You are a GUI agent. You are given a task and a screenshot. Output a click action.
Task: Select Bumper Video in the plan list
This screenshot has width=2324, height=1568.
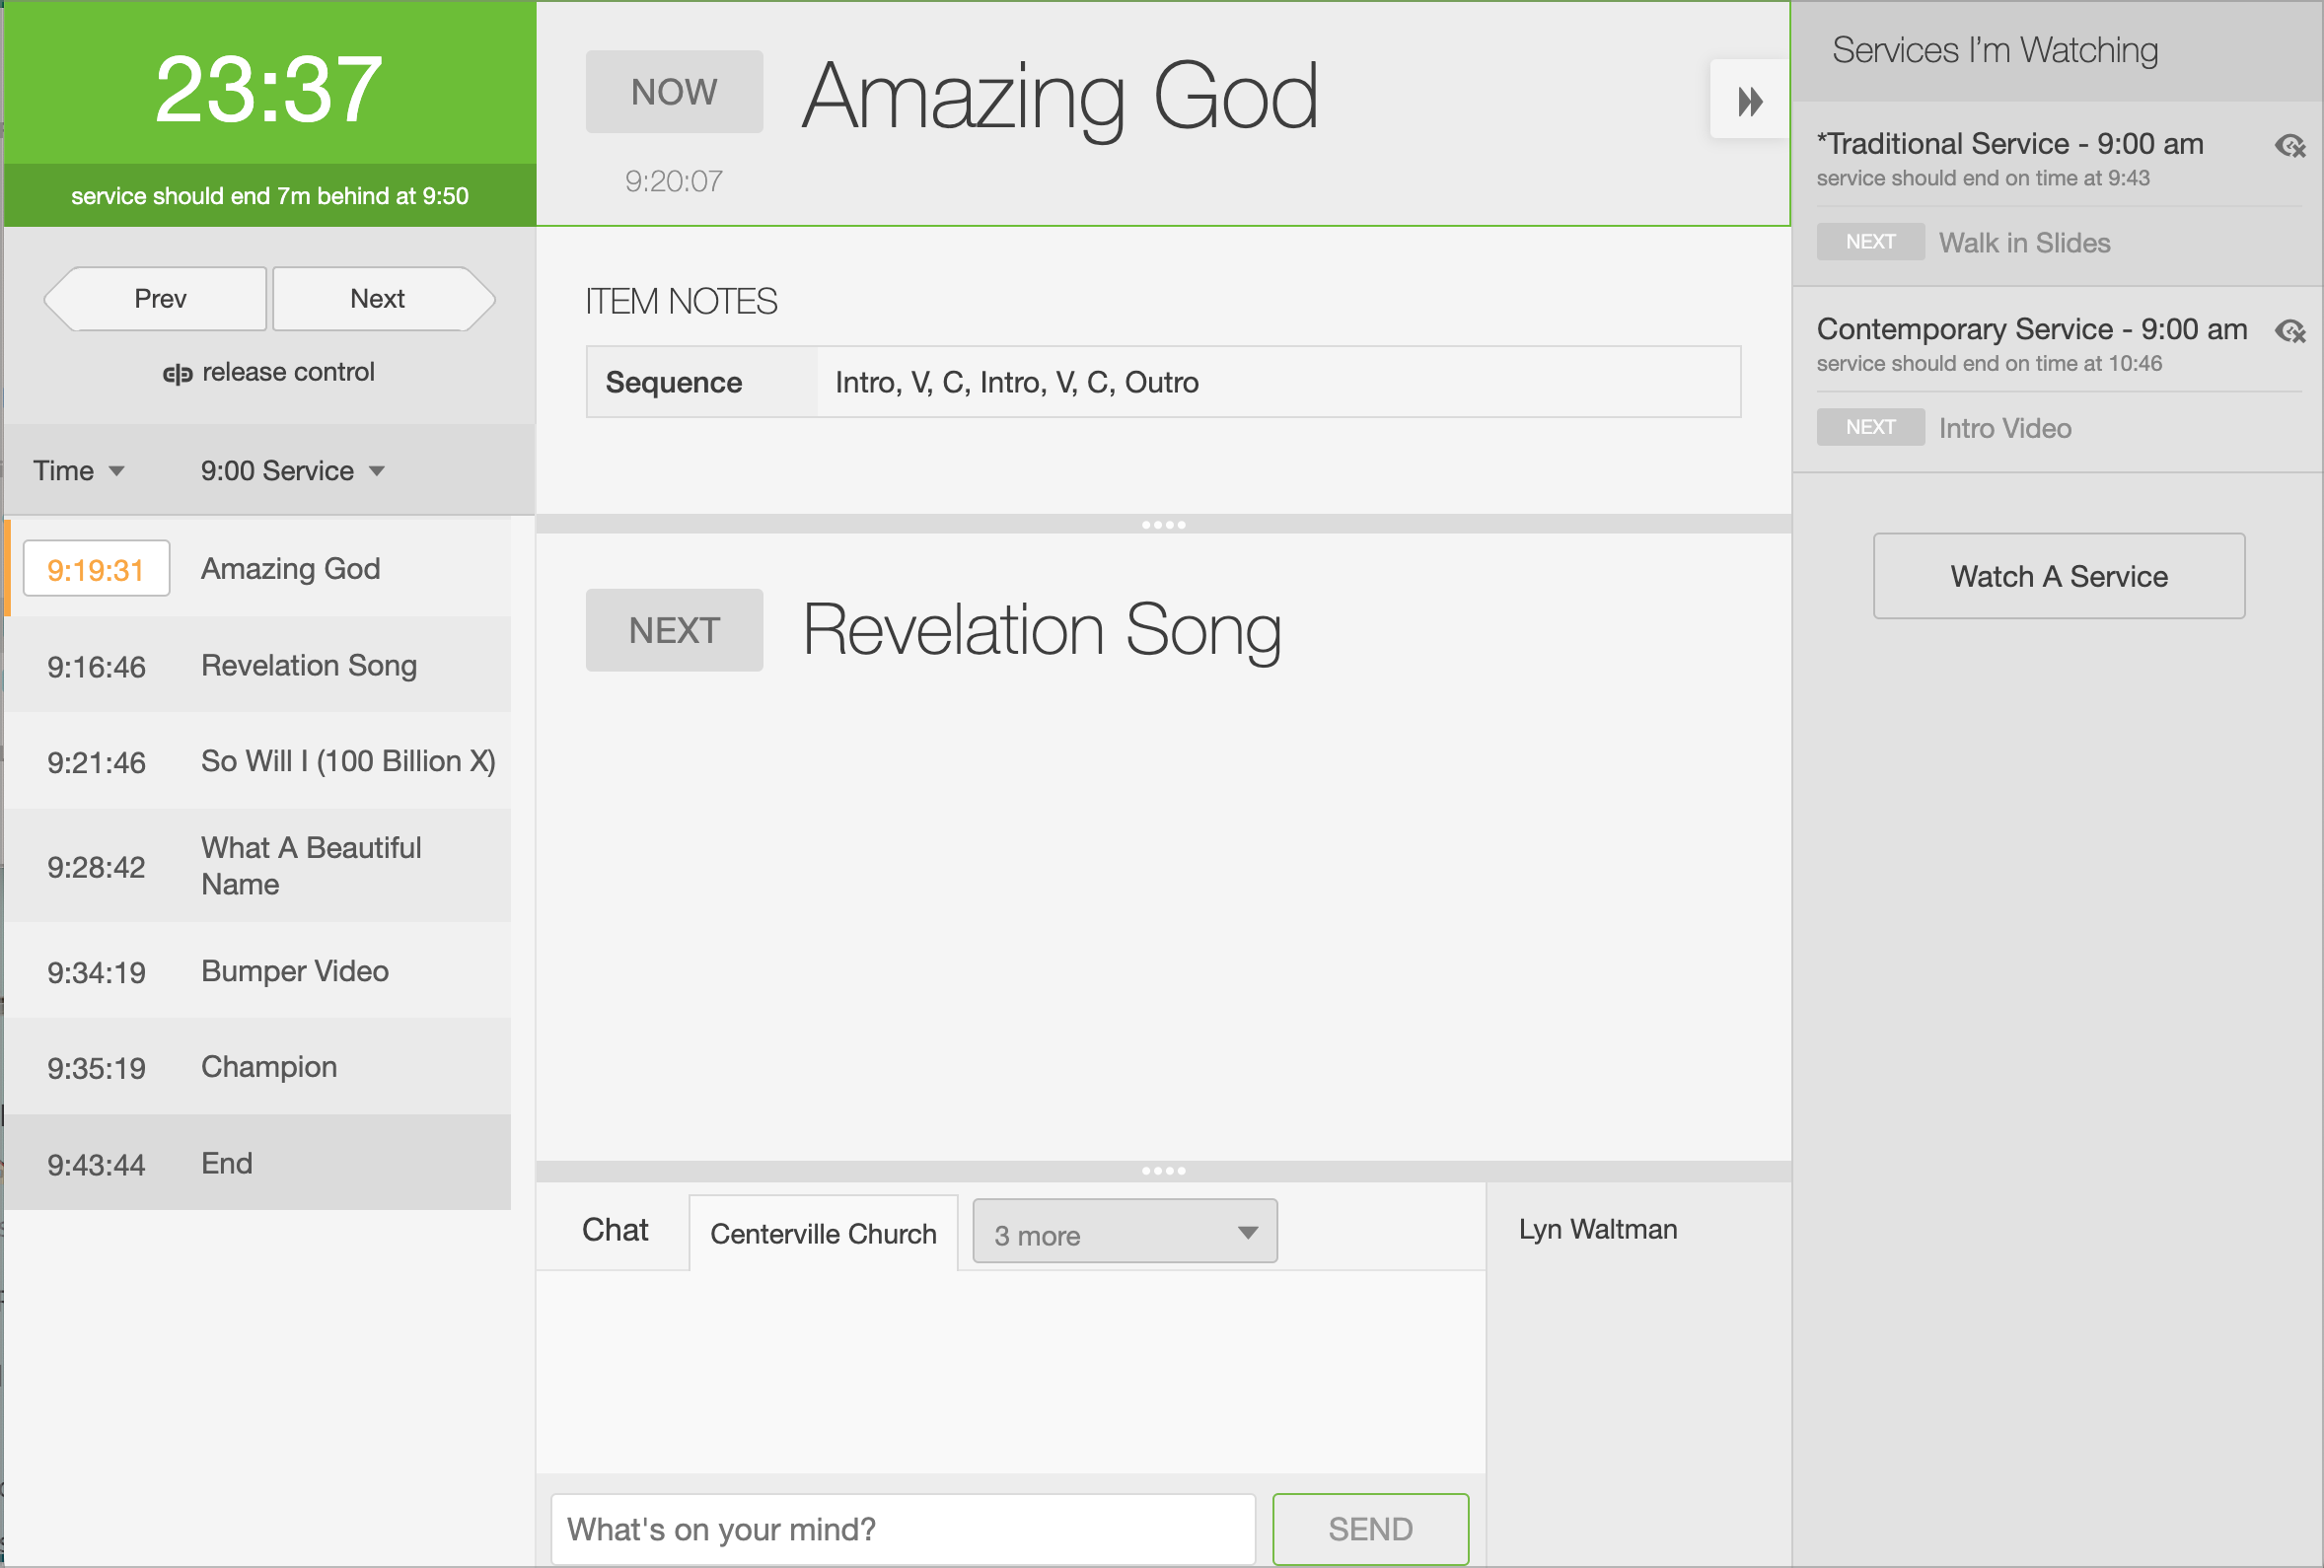pos(294,972)
